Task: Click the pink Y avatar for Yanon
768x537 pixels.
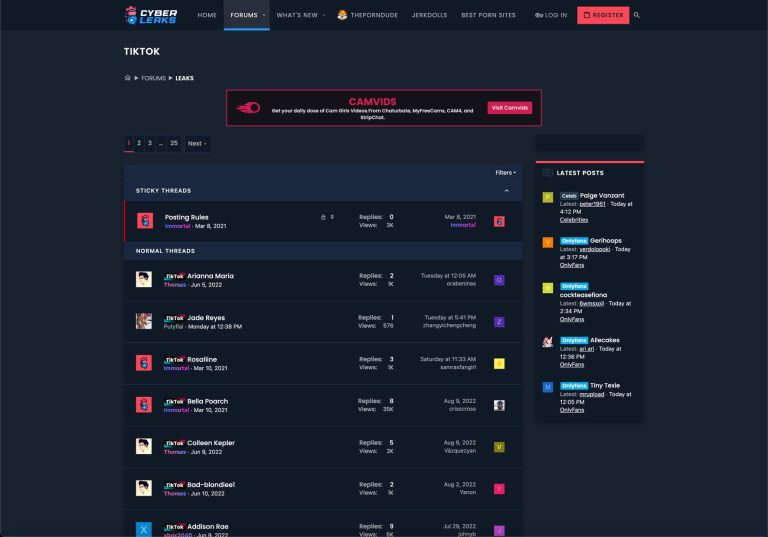Action: tap(499, 489)
